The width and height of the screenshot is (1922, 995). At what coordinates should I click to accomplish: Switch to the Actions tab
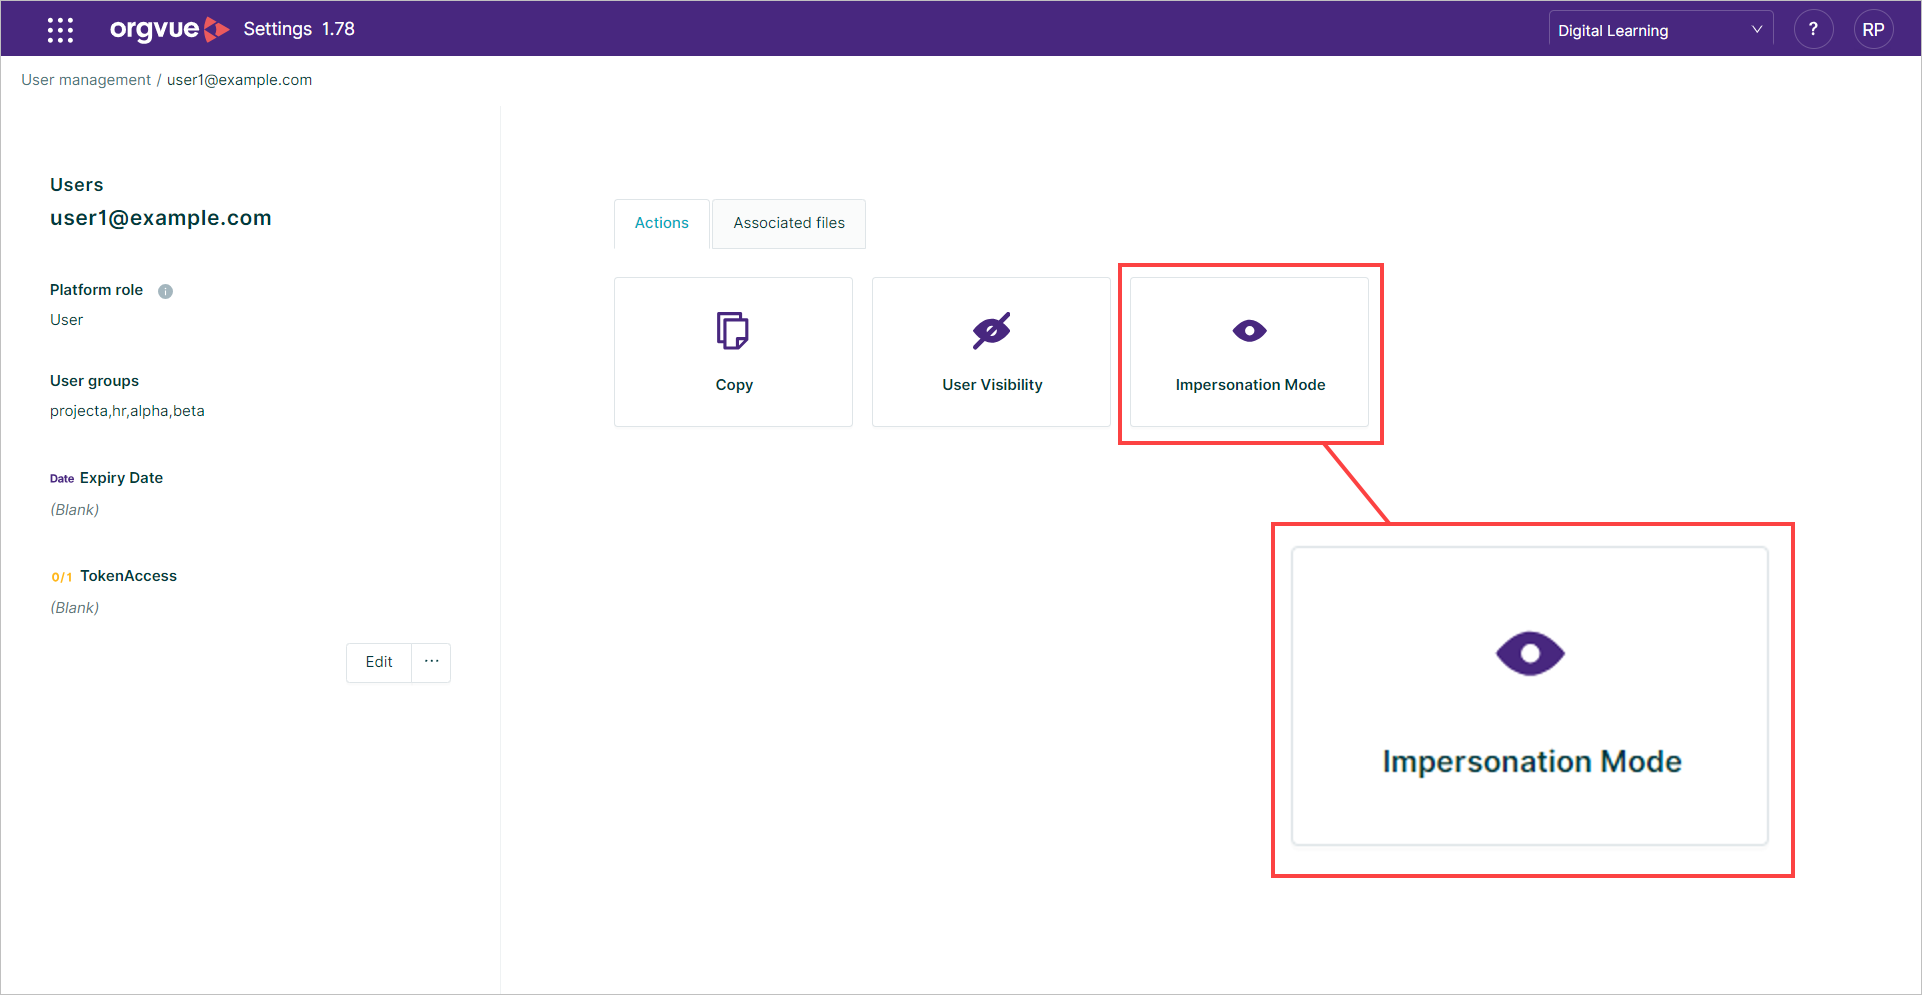(662, 223)
